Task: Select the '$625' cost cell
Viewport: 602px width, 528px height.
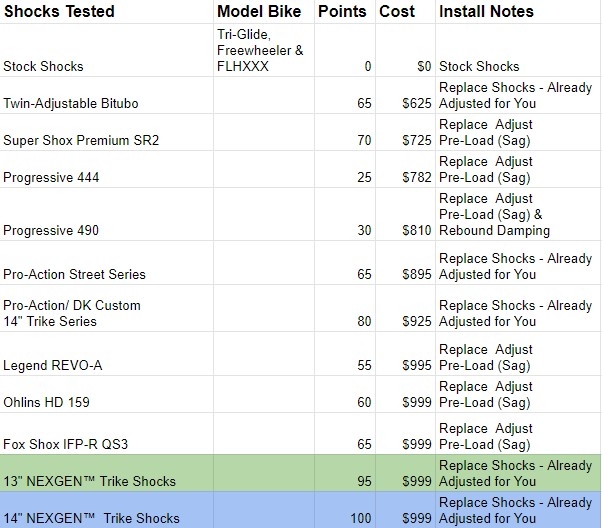Action: [x=405, y=95]
